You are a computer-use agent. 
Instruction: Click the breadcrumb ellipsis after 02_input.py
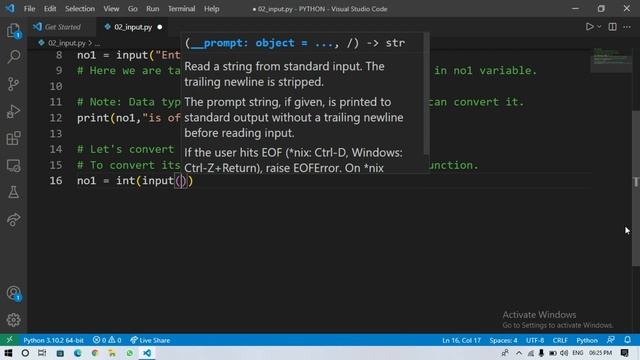pyautogui.click(x=97, y=43)
